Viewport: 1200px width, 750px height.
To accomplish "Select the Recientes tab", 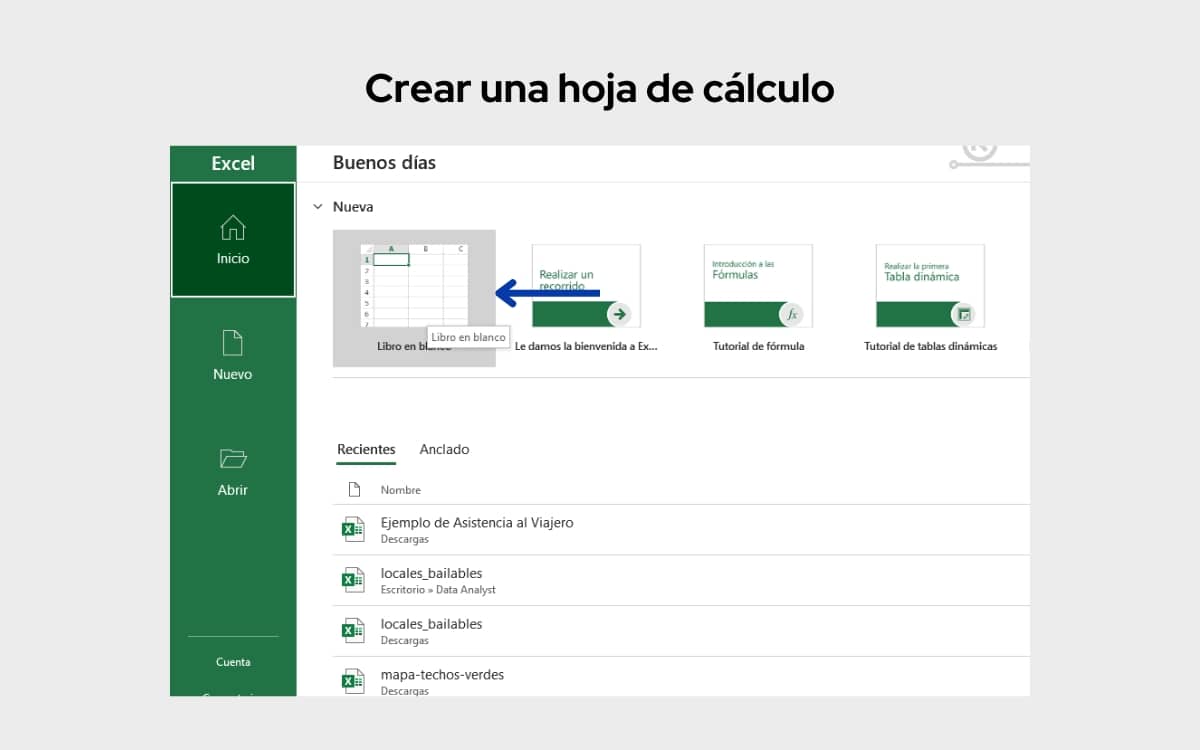I will [x=366, y=449].
